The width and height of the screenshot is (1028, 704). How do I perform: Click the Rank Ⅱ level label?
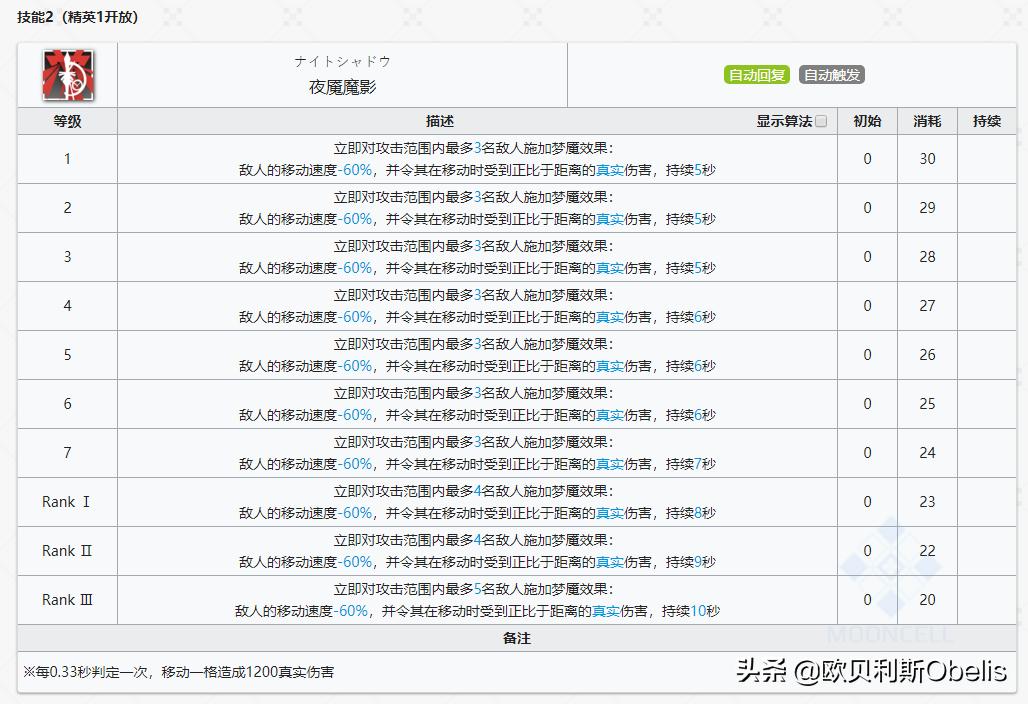pos(66,551)
